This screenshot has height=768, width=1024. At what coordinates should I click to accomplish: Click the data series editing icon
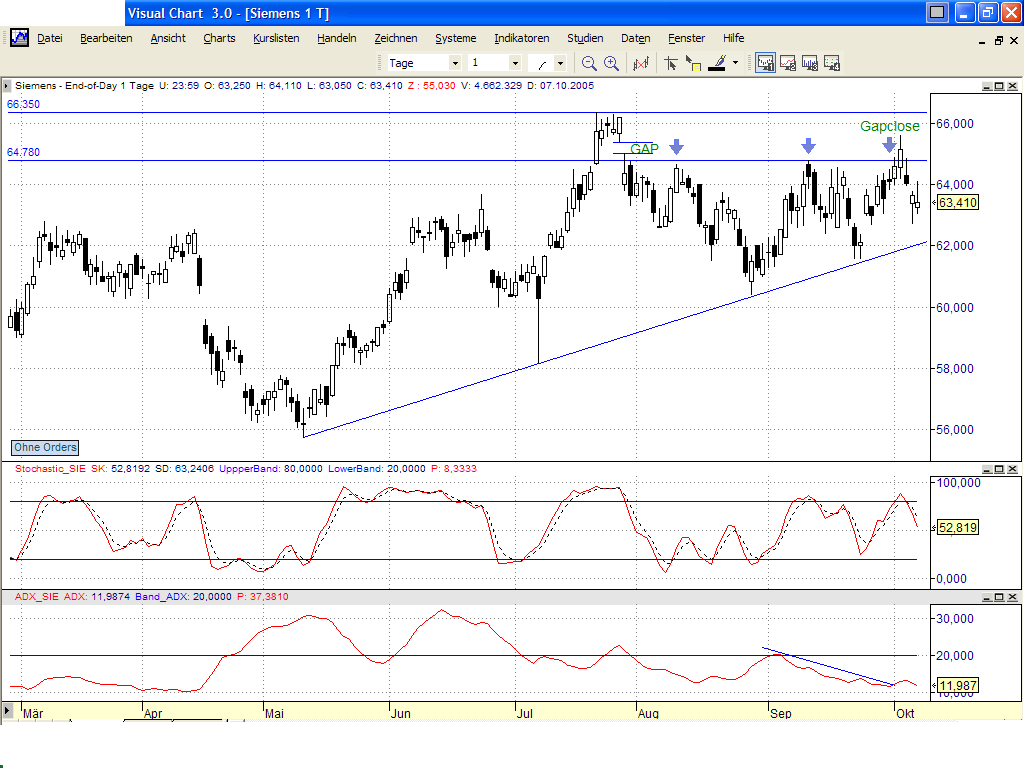641,62
